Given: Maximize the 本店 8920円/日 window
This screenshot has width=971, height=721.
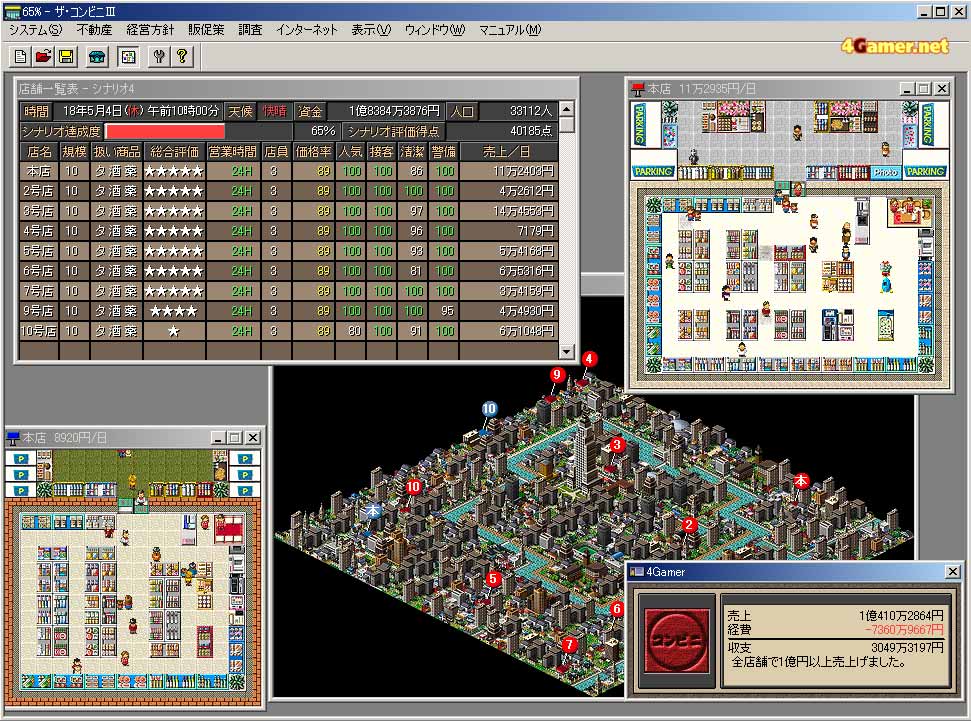Looking at the screenshot, I should [x=235, y=437].
